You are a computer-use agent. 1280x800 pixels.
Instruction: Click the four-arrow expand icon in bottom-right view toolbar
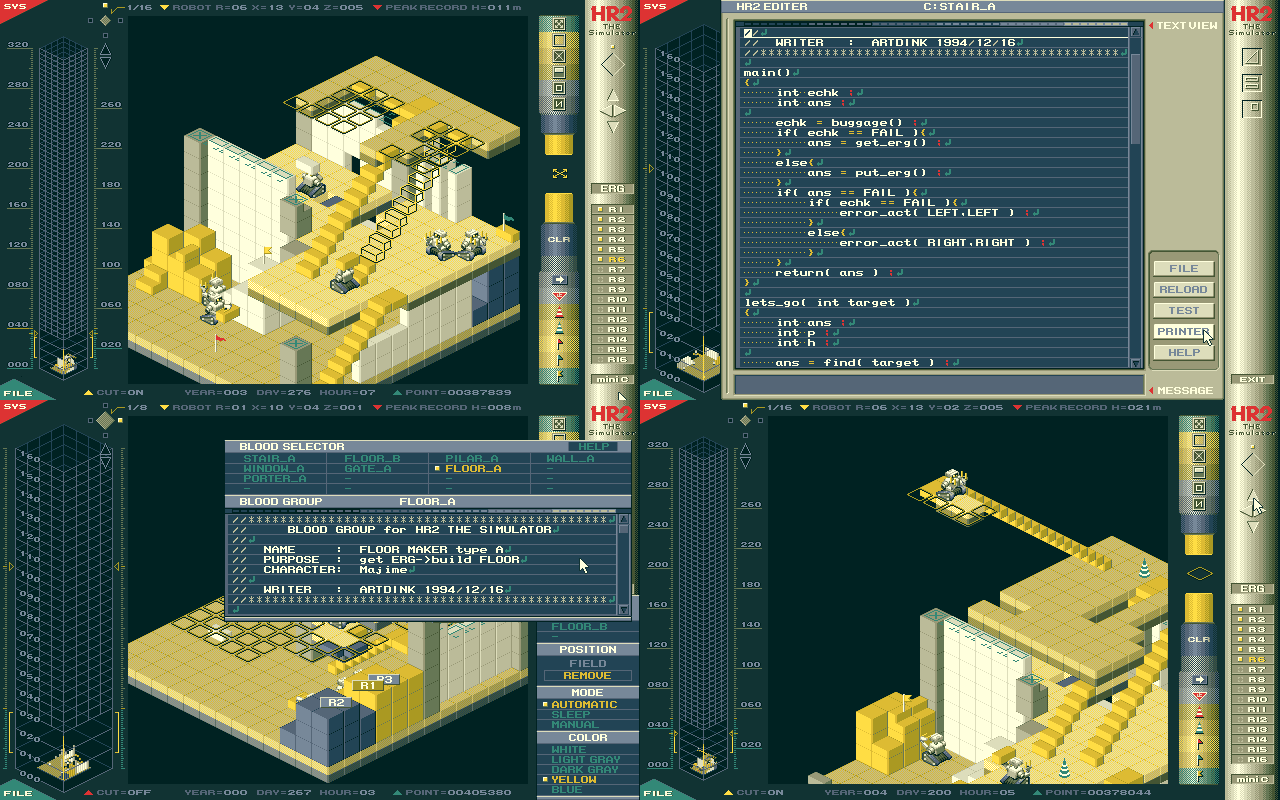click(x=1199, y=424)
